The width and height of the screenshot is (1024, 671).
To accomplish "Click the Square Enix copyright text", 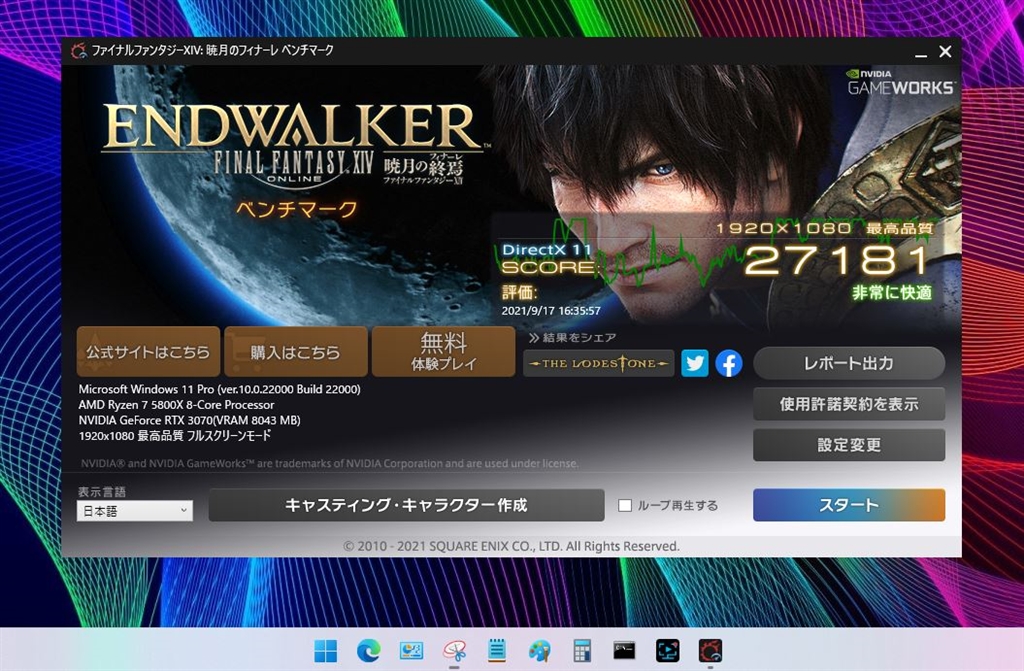I will [x=511, y=546].
